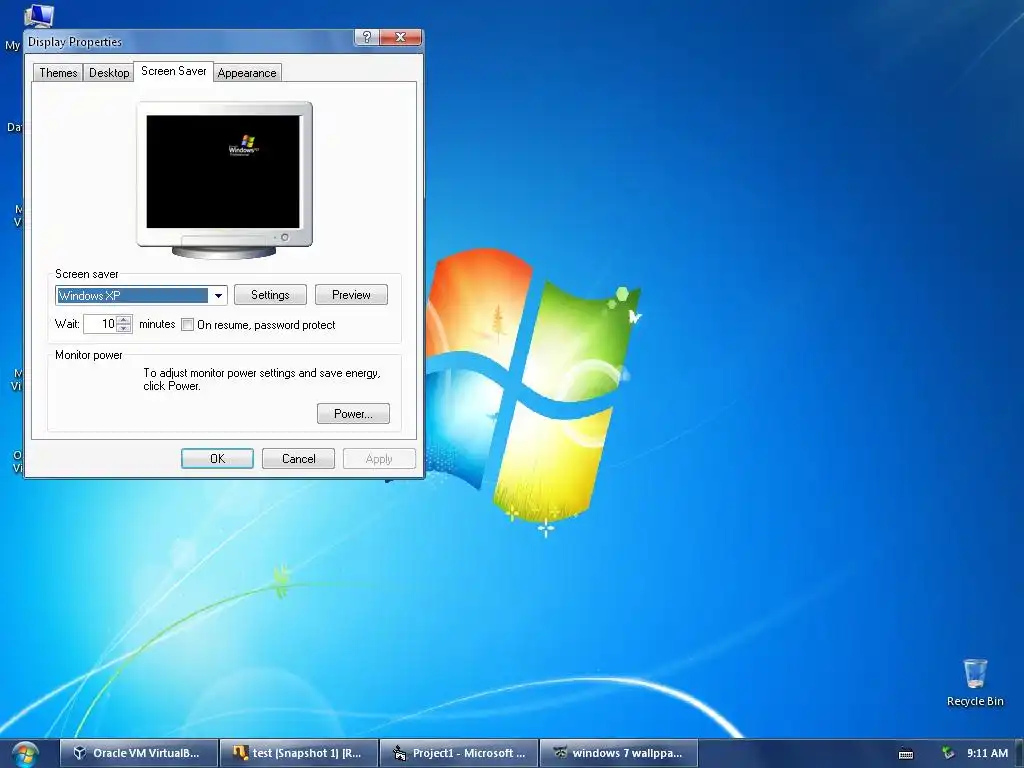The image size is (1024, 768).
Task: Switch to Project1 - Microsoft taskbar button
Action: [459, 753]
